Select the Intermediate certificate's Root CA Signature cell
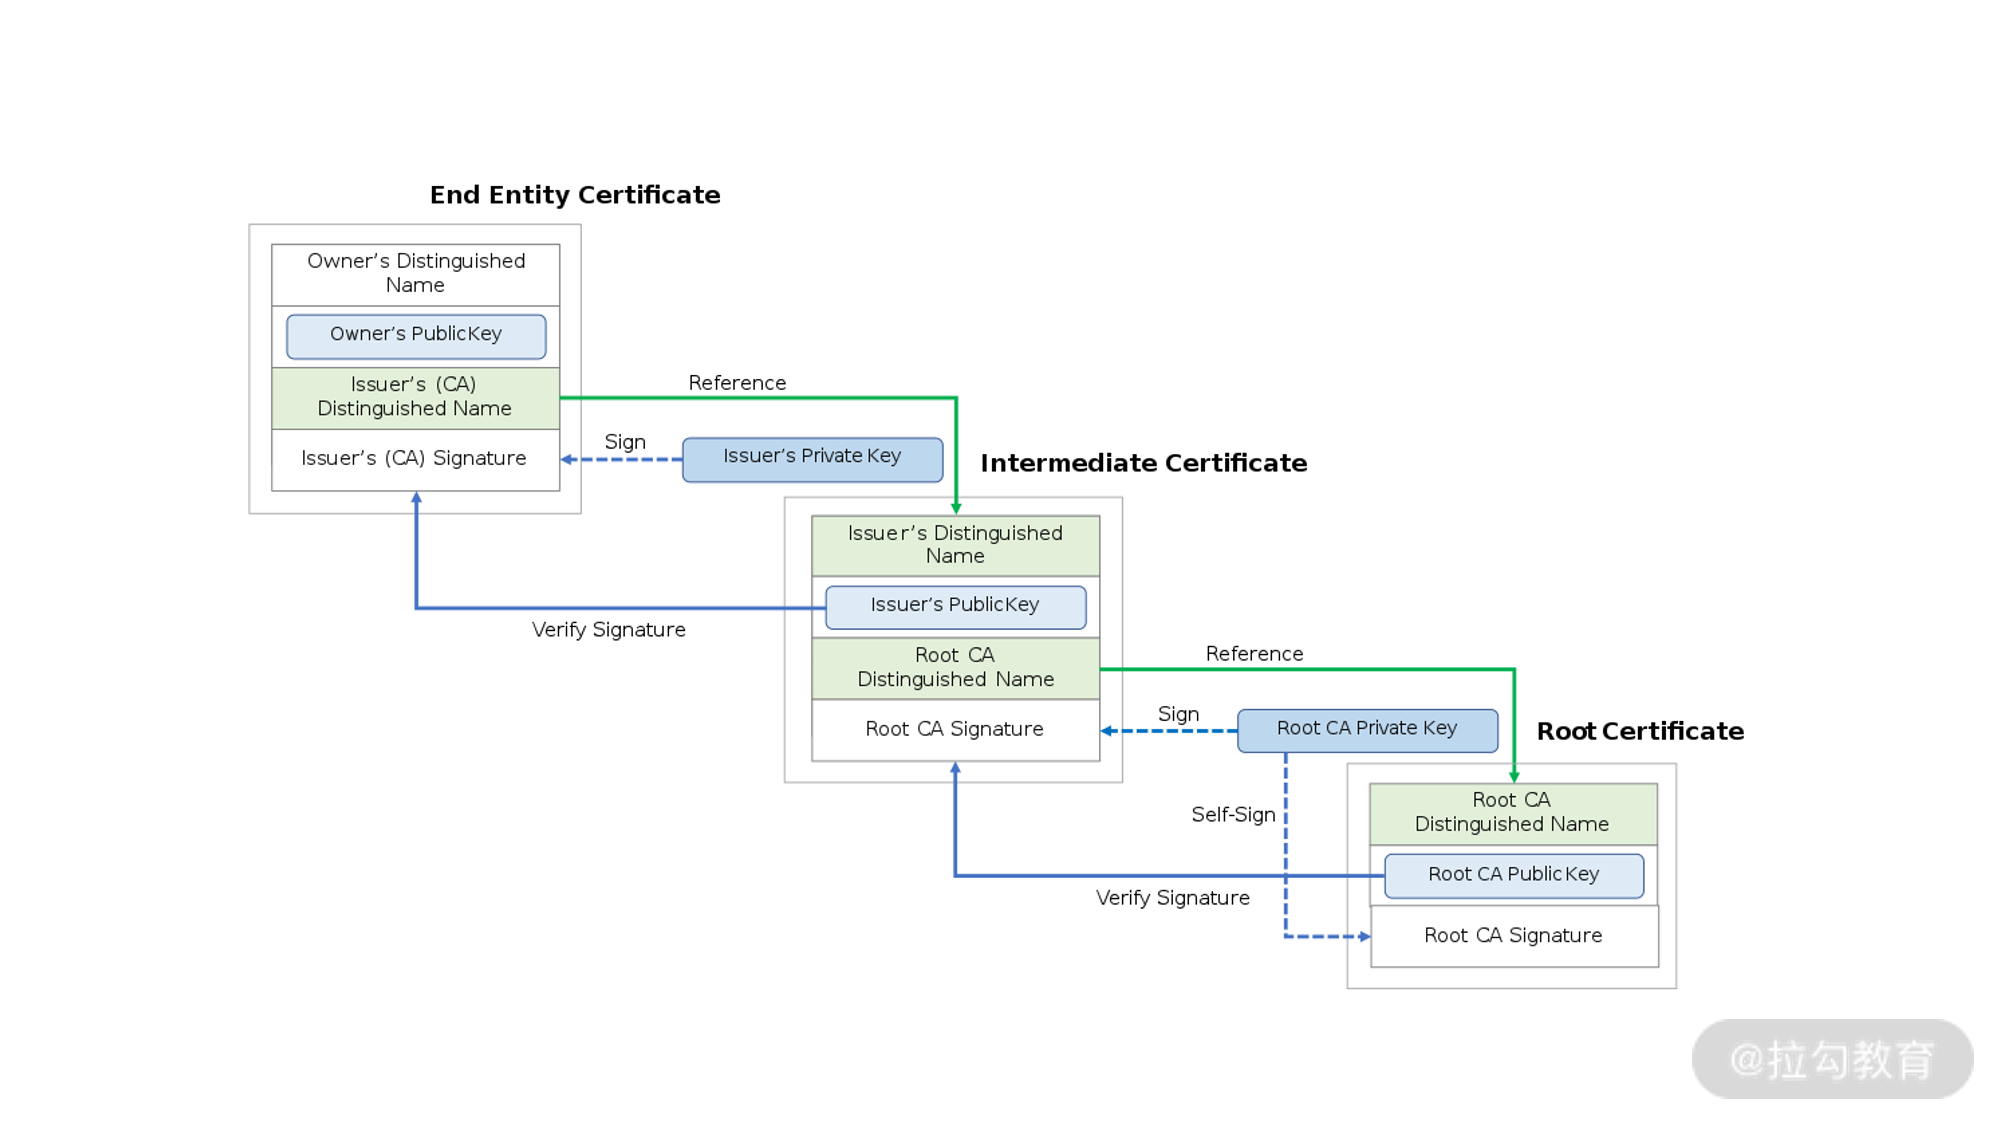This screenshot has width=2000, height=1125. tap(955, 730)
